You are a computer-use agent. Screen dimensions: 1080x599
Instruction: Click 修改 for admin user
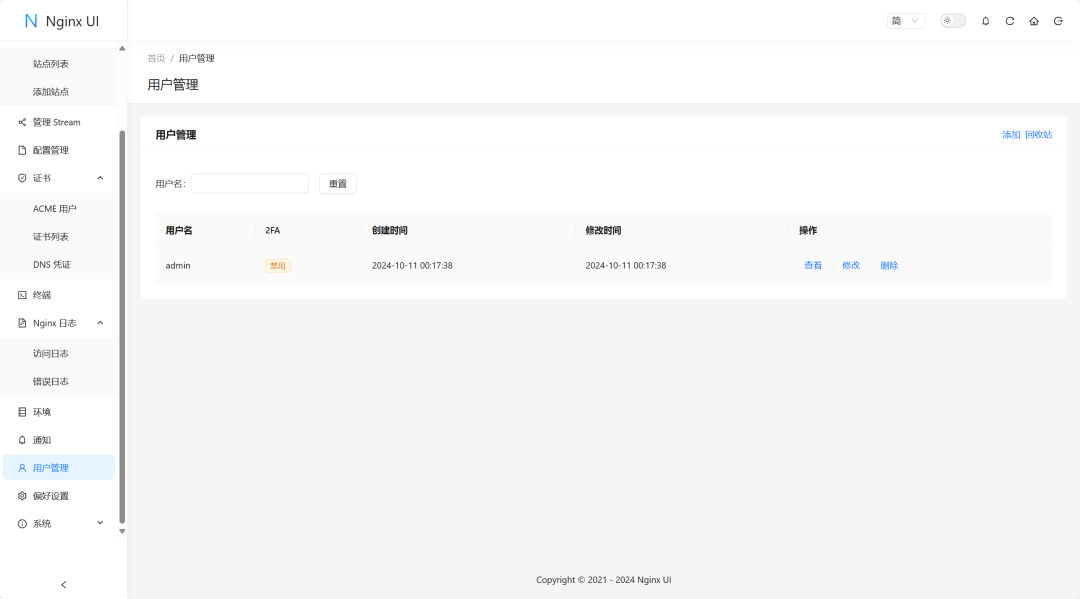(x=851, y=266)
